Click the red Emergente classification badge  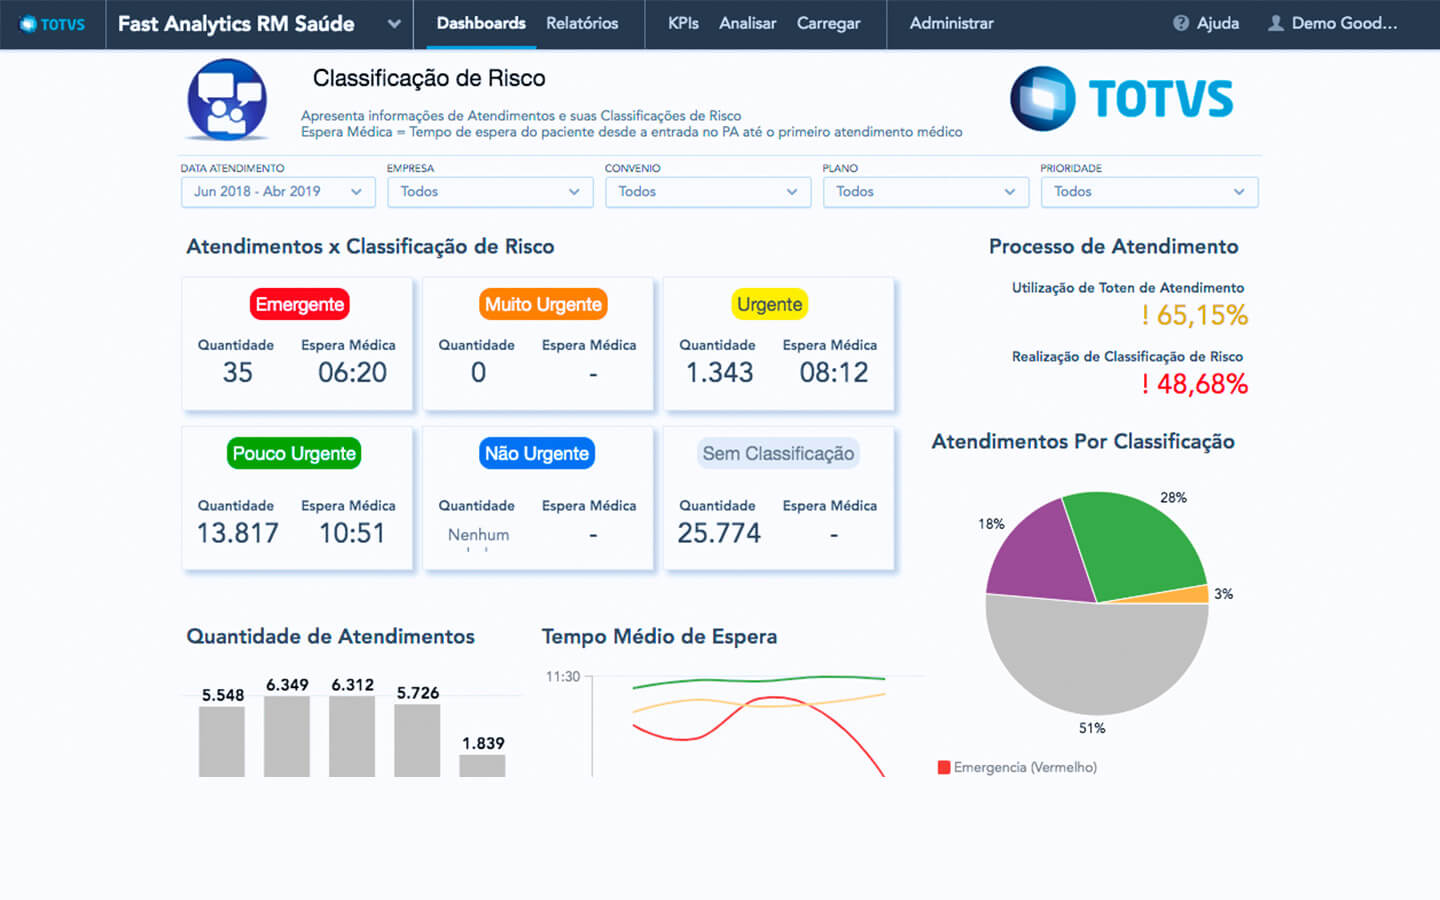coord(299,304)
